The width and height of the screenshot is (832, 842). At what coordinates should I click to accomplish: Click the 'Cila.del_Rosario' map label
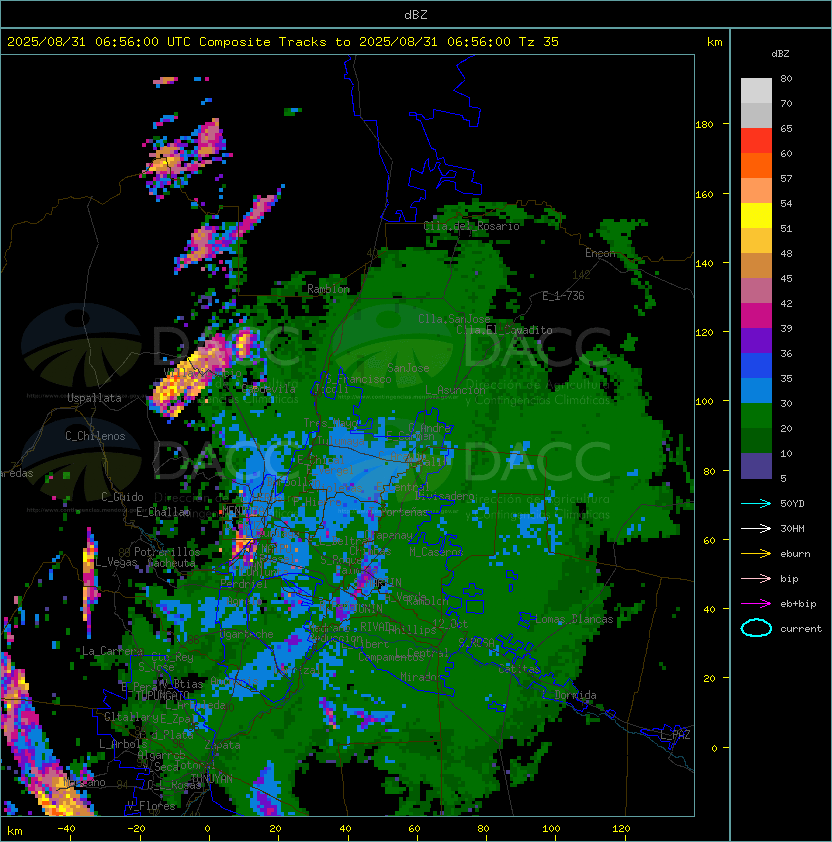coord(471,226)
